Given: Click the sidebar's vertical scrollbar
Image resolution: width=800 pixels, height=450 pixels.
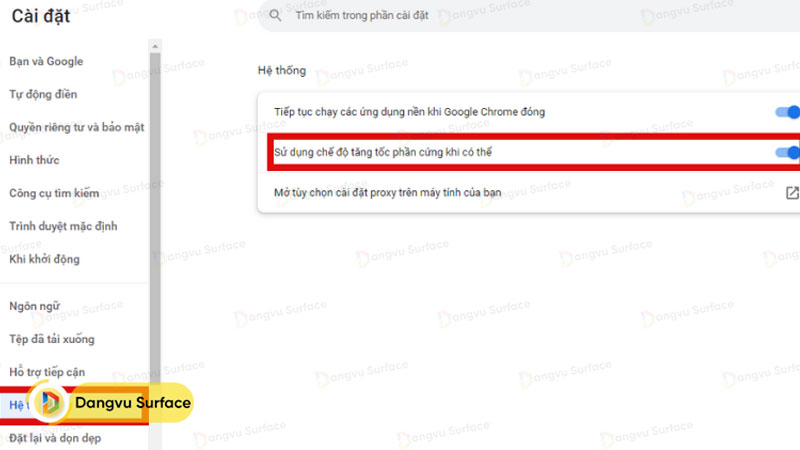Looking at the screenshot, I should click(x=155, y=200).
